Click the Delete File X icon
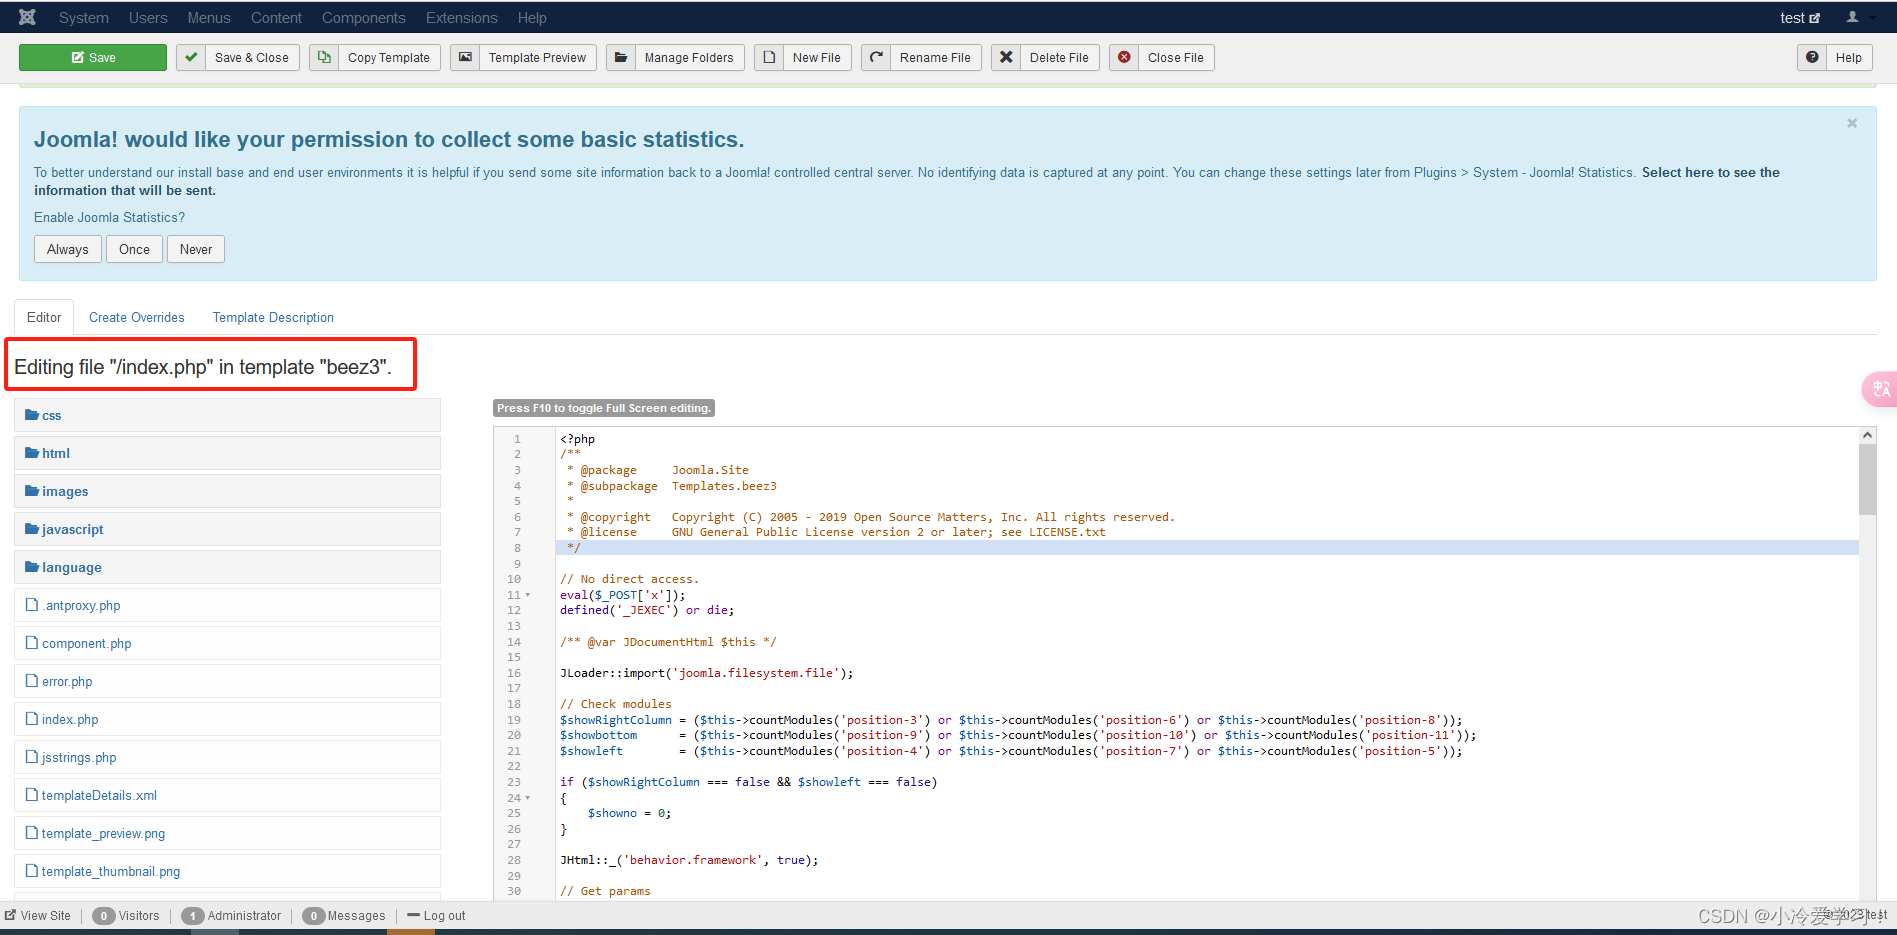 (1006, 57)
